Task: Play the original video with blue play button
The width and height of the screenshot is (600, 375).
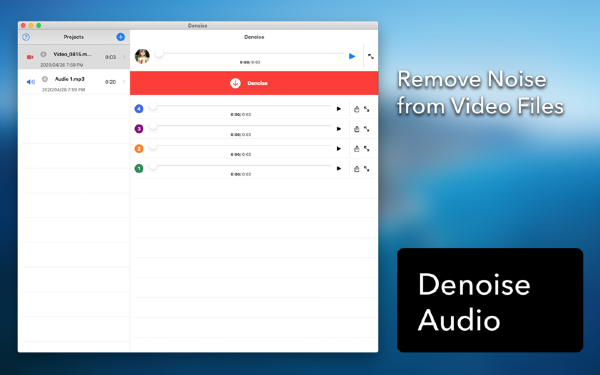Action: [x=352, y=56]
